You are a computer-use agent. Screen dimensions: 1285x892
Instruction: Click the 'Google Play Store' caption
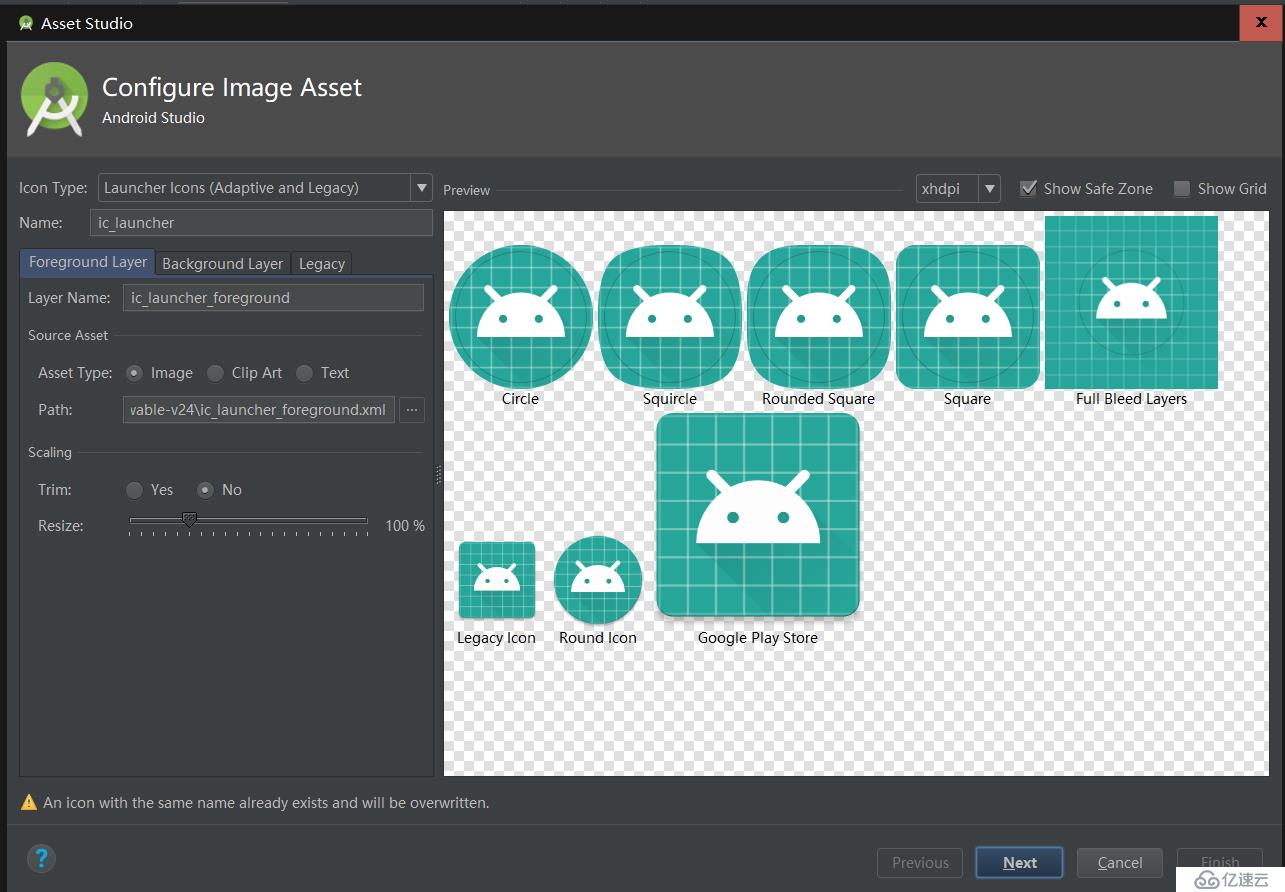(758, 638)
